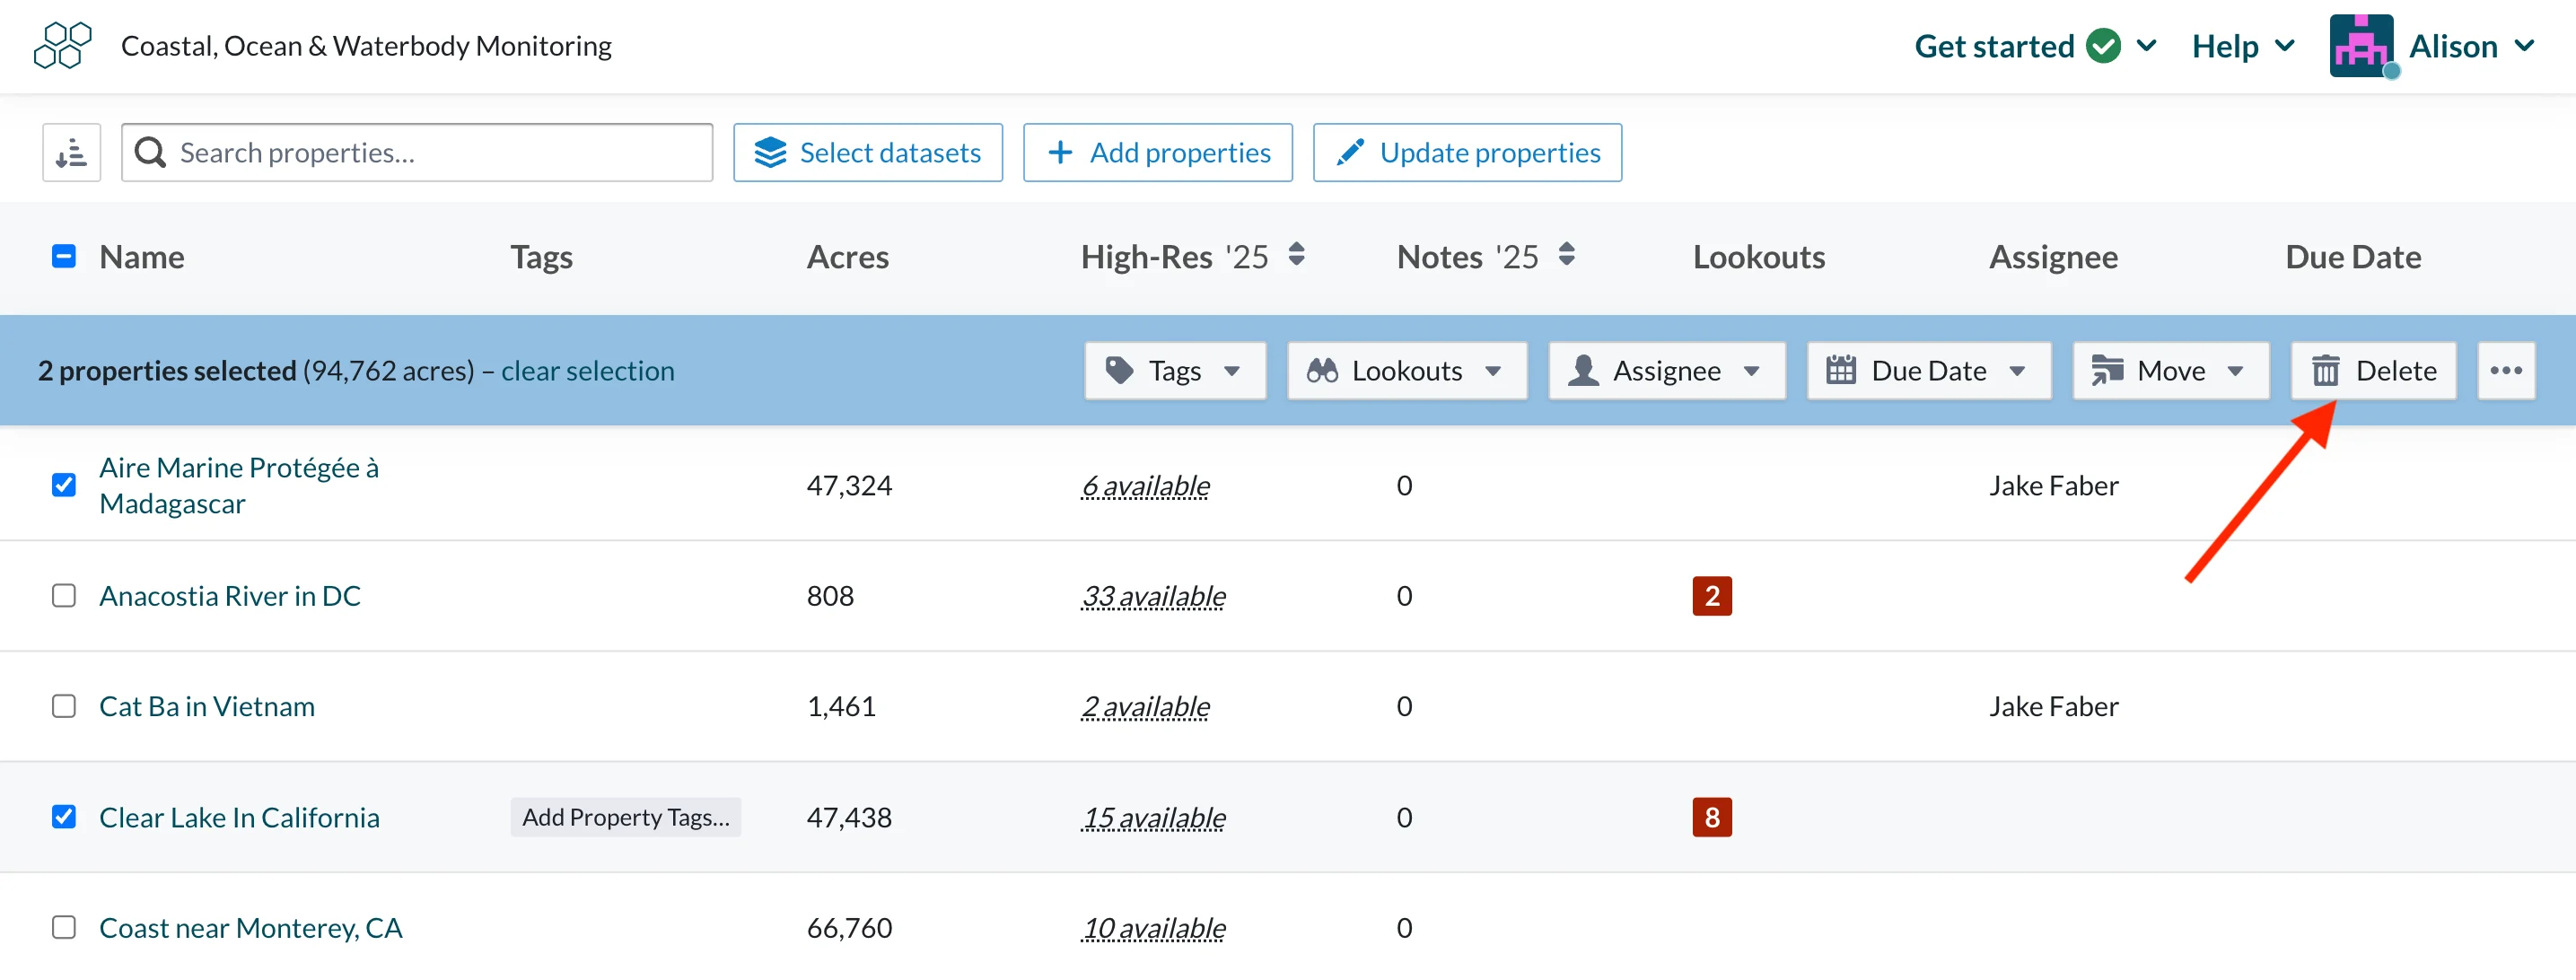Expand the Tags bulk action dropdown
The image size is (2576, 980).
(1175, 371)
